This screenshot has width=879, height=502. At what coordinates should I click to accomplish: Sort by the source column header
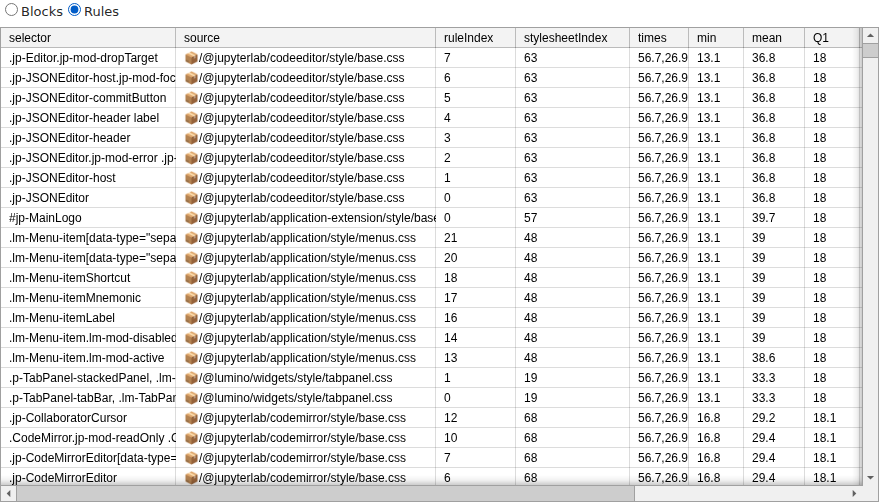[306, 38]
